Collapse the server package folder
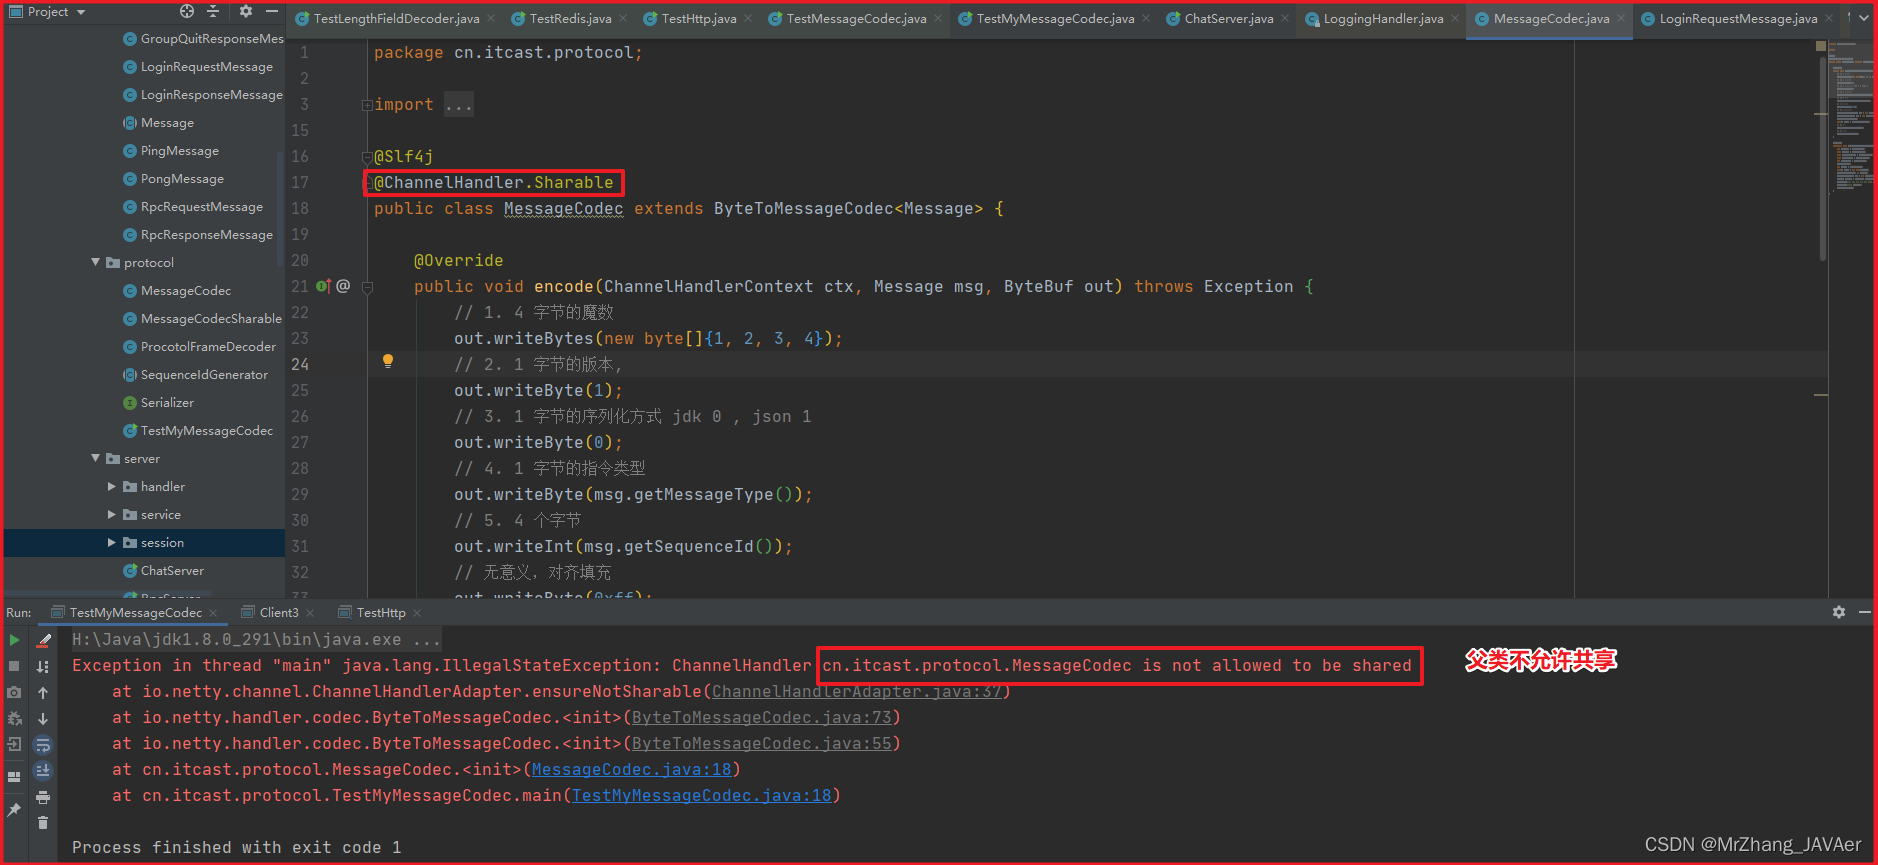 [x=96, y=458]
